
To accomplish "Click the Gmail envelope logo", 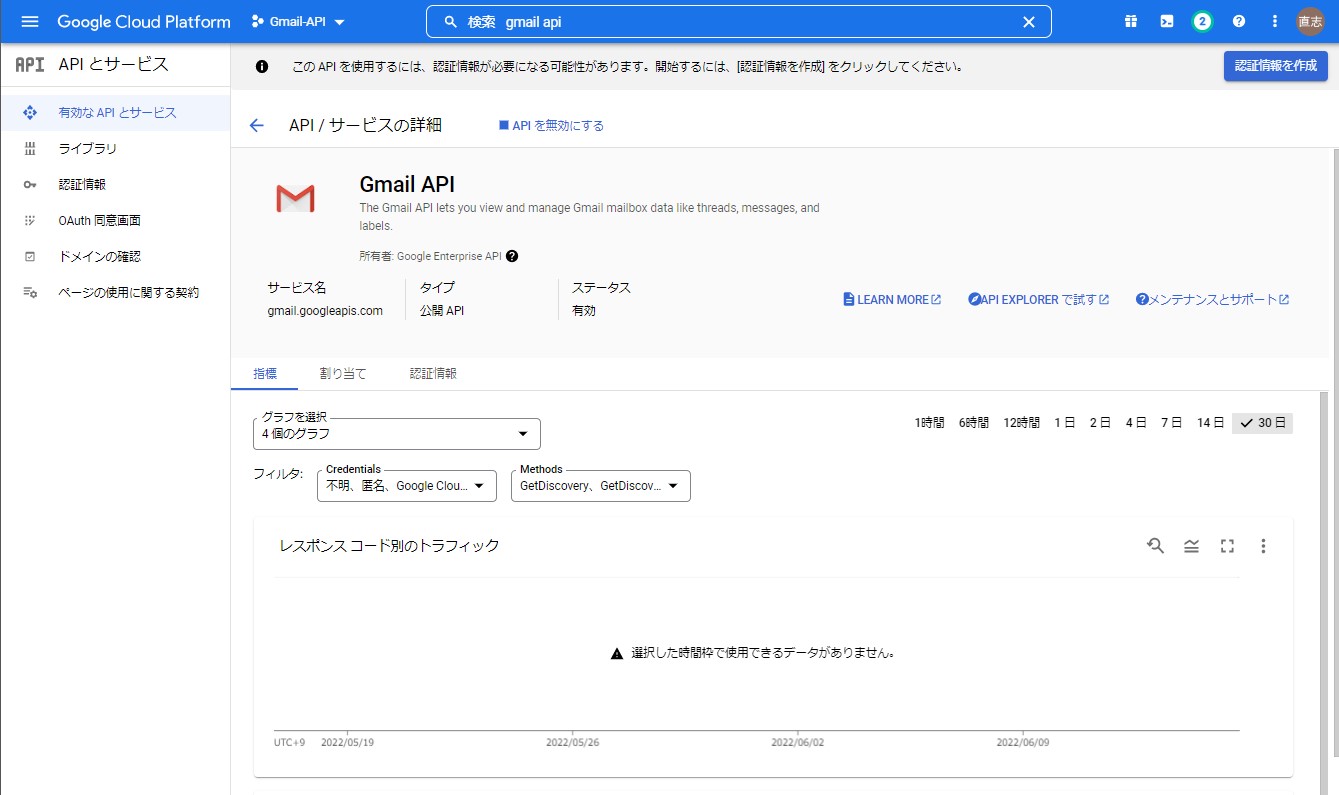I will coord(295,198).
